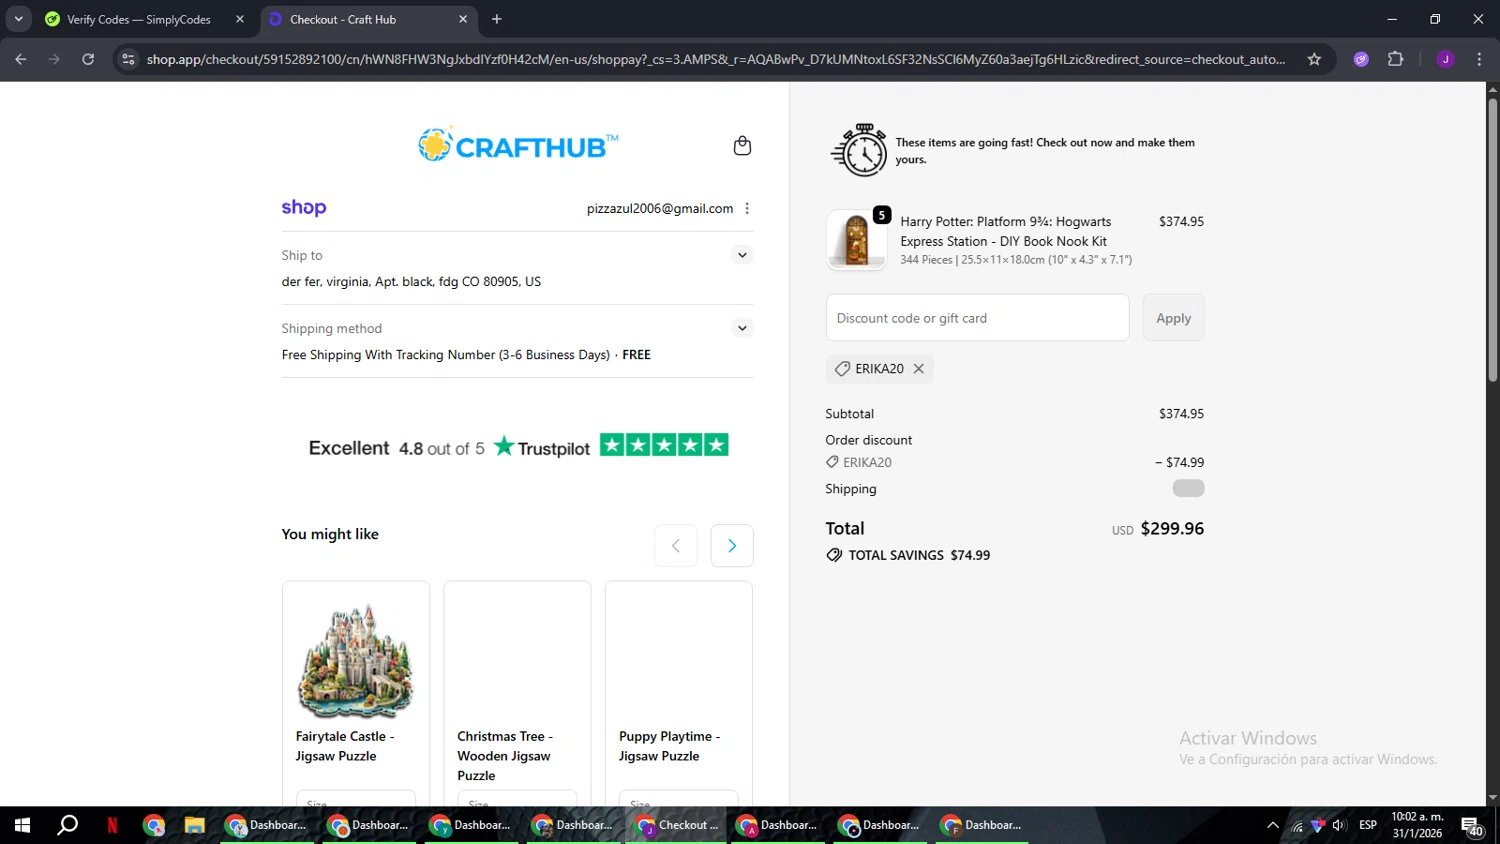This screenshot has height=844, width=1500.
Task: Click the total price $299.96
Action: click(x=1172, y=528)
